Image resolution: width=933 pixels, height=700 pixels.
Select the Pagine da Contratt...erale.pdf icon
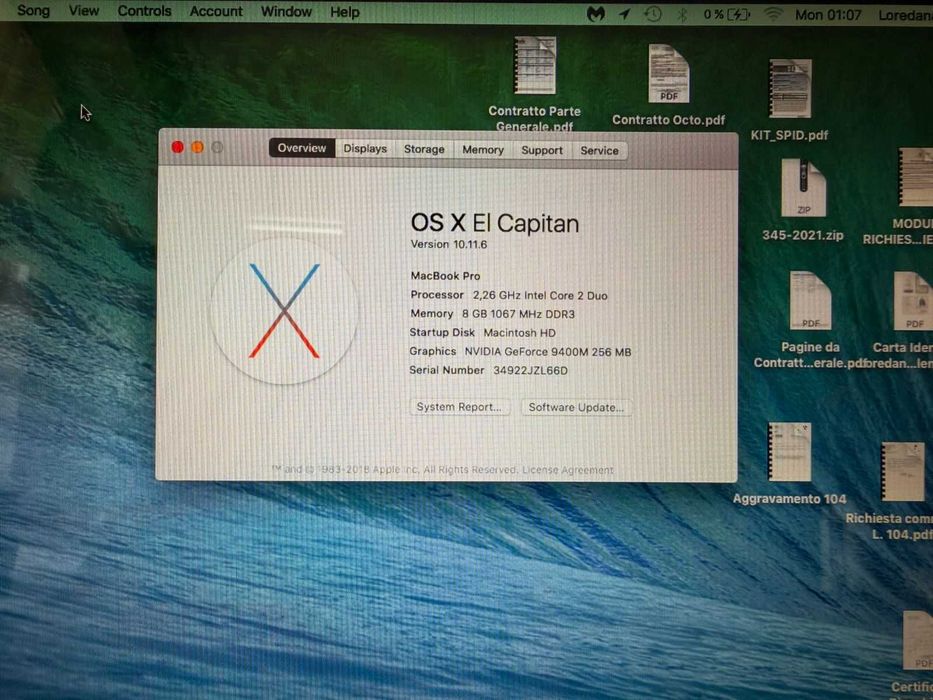coord(810,301)
